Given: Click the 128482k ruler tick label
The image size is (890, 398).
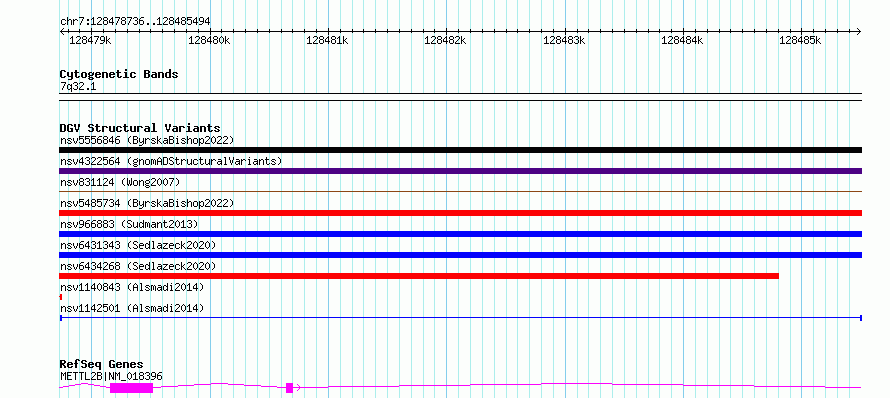Looking at the screenshot, I should 446,40.
